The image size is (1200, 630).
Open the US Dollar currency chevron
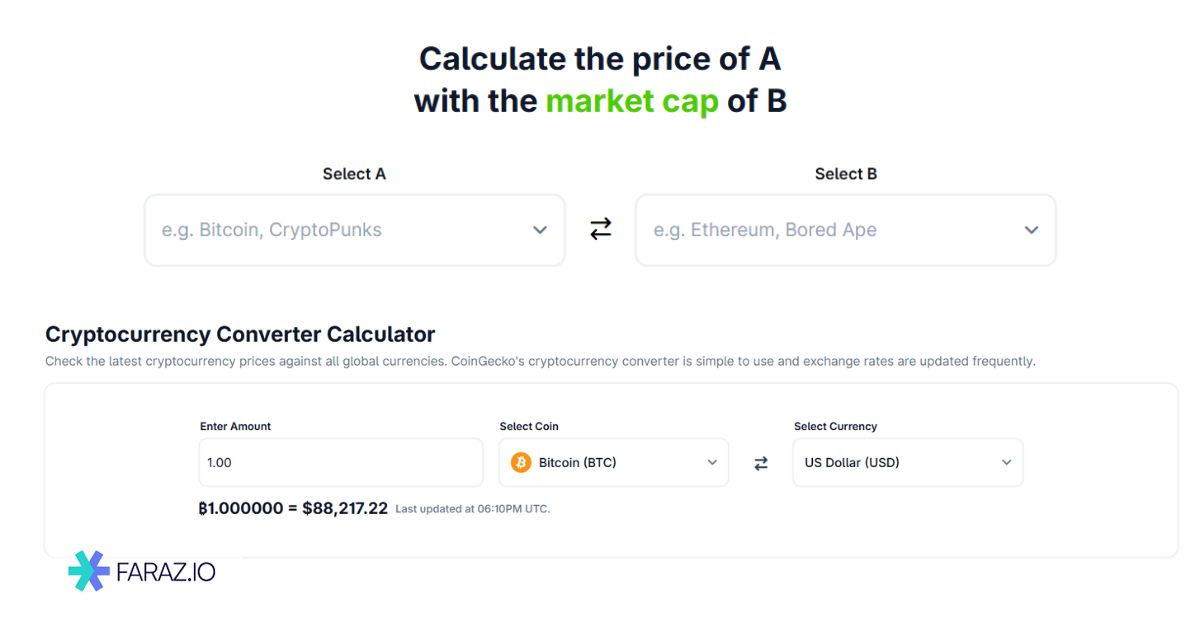pyautogui.click(x=1006, y=463)
